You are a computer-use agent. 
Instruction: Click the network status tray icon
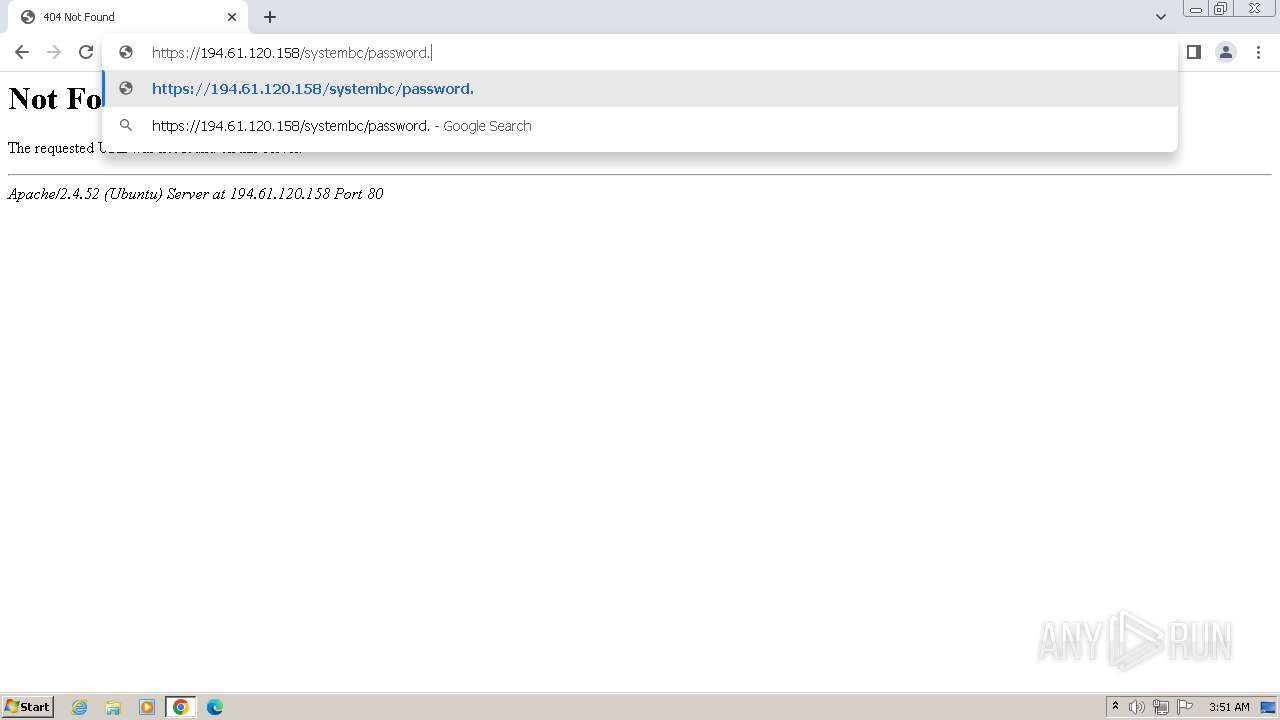1161,707
